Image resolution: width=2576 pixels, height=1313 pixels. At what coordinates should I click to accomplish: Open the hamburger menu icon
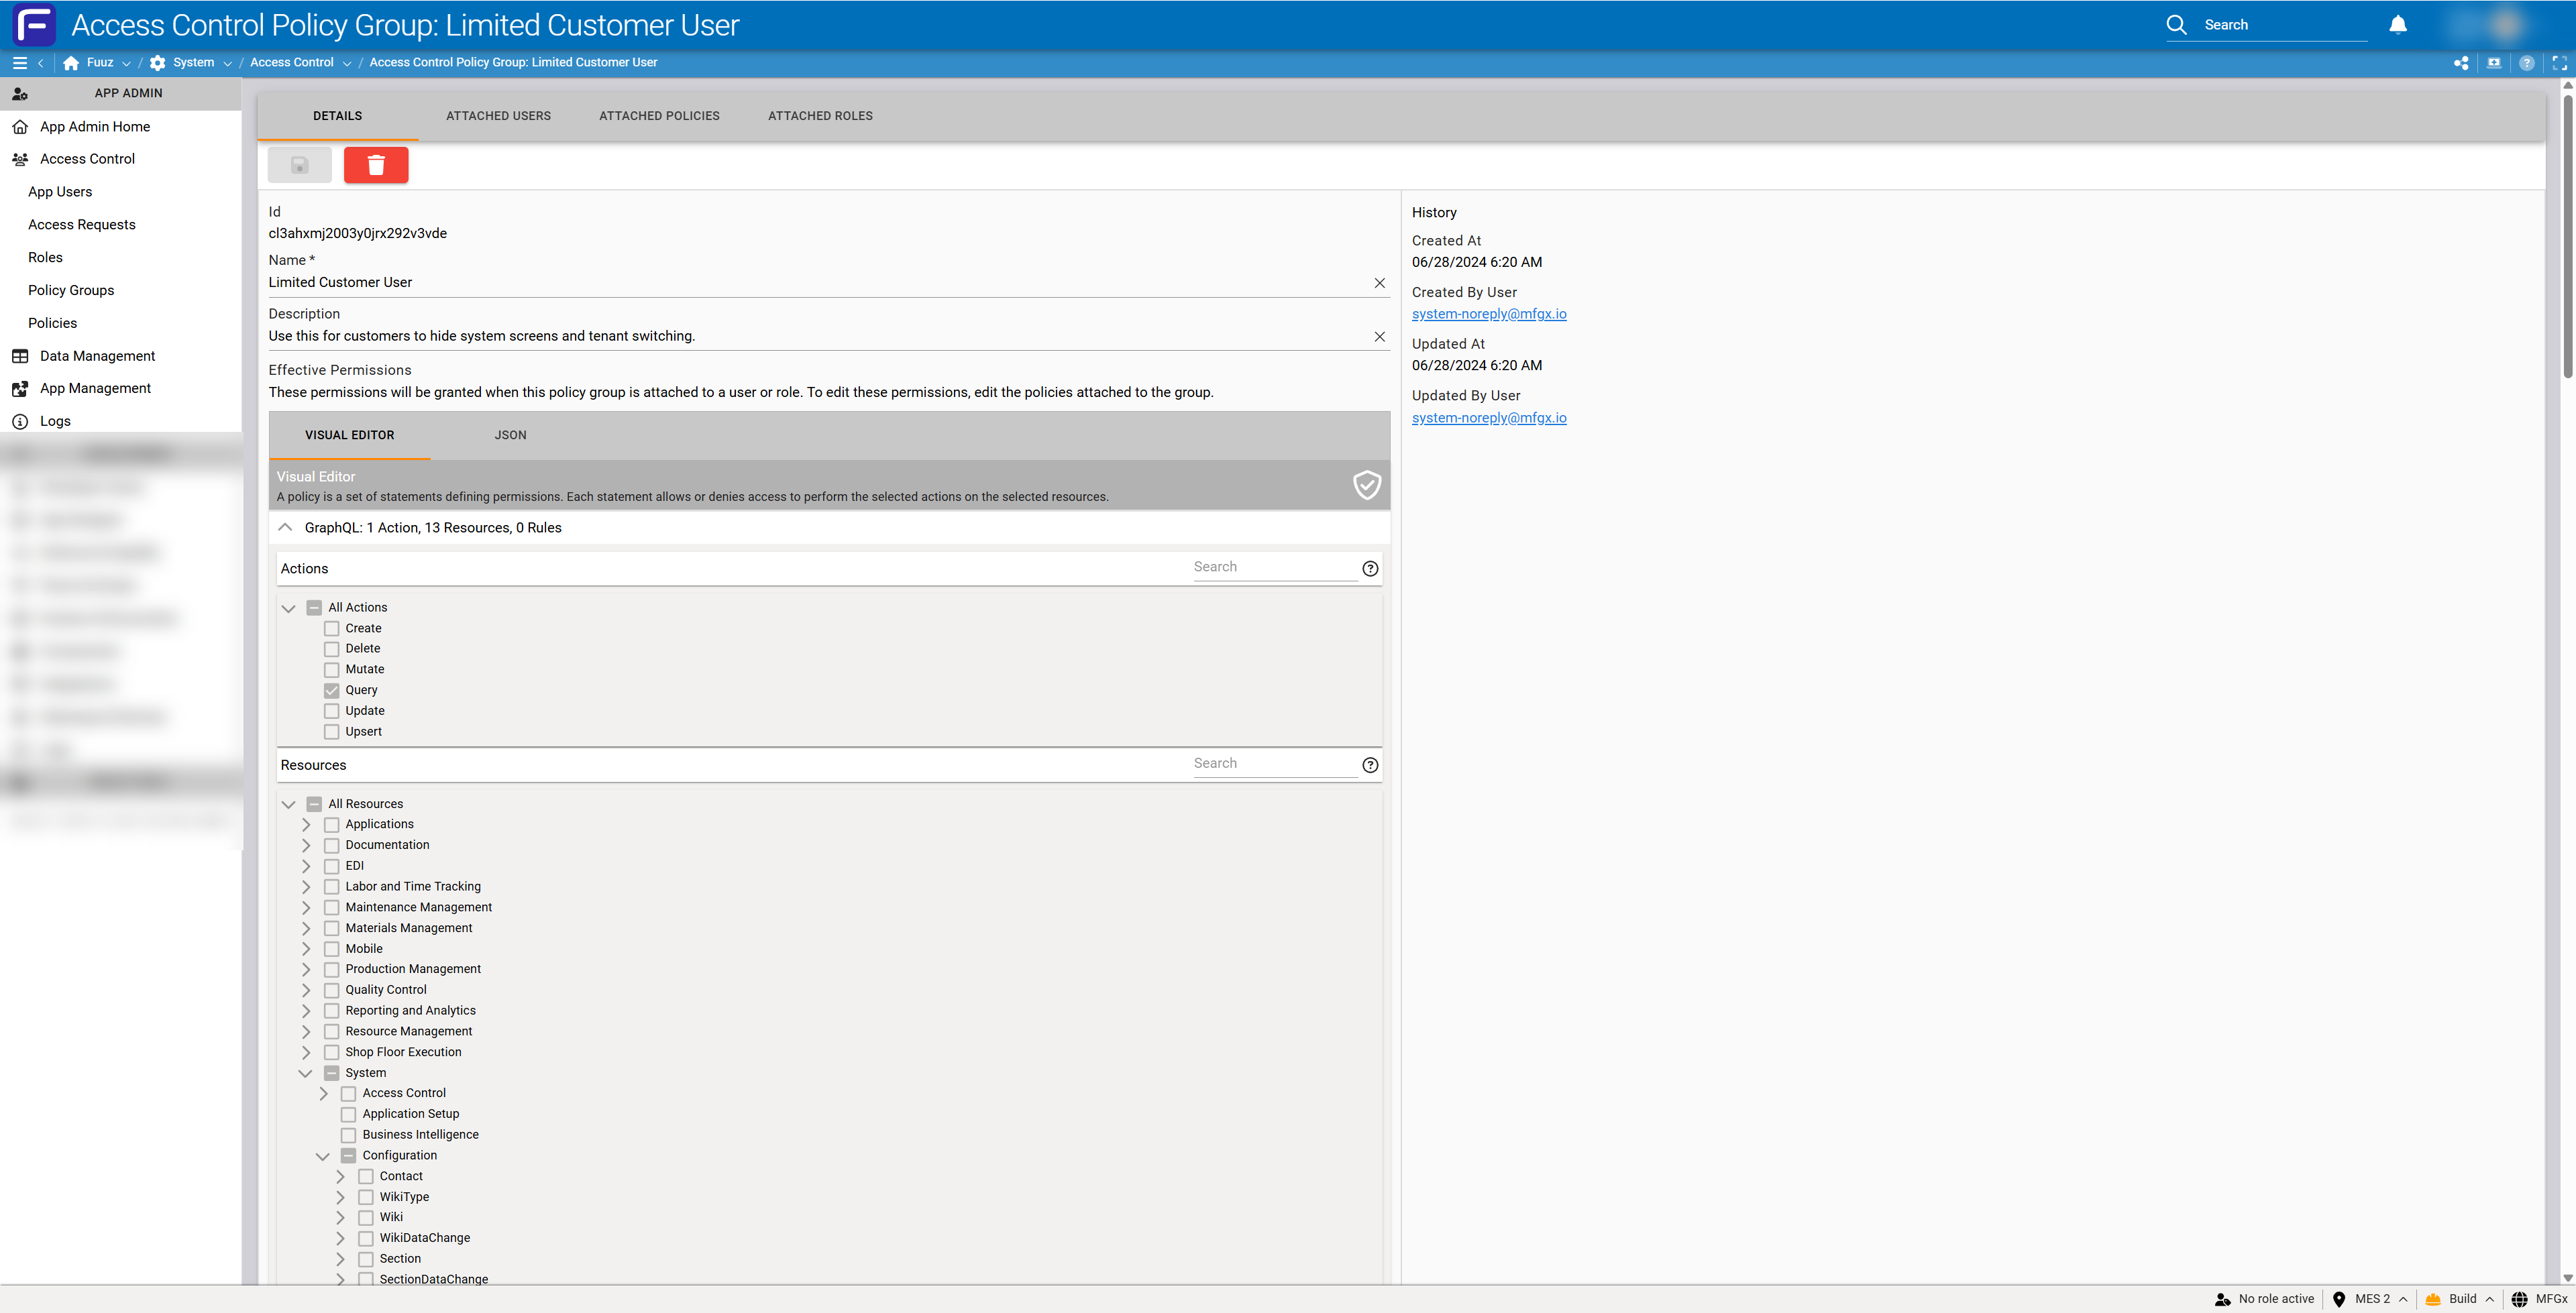tap(19, 63)
